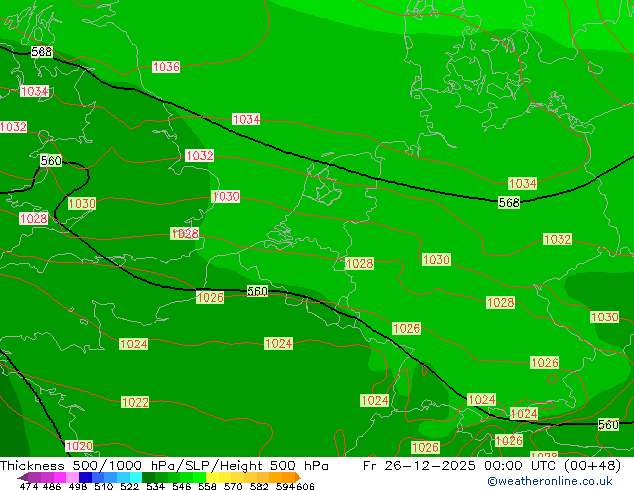Click the orange arrow end of the legend
The image size is (634, 490).
(298, 477)
